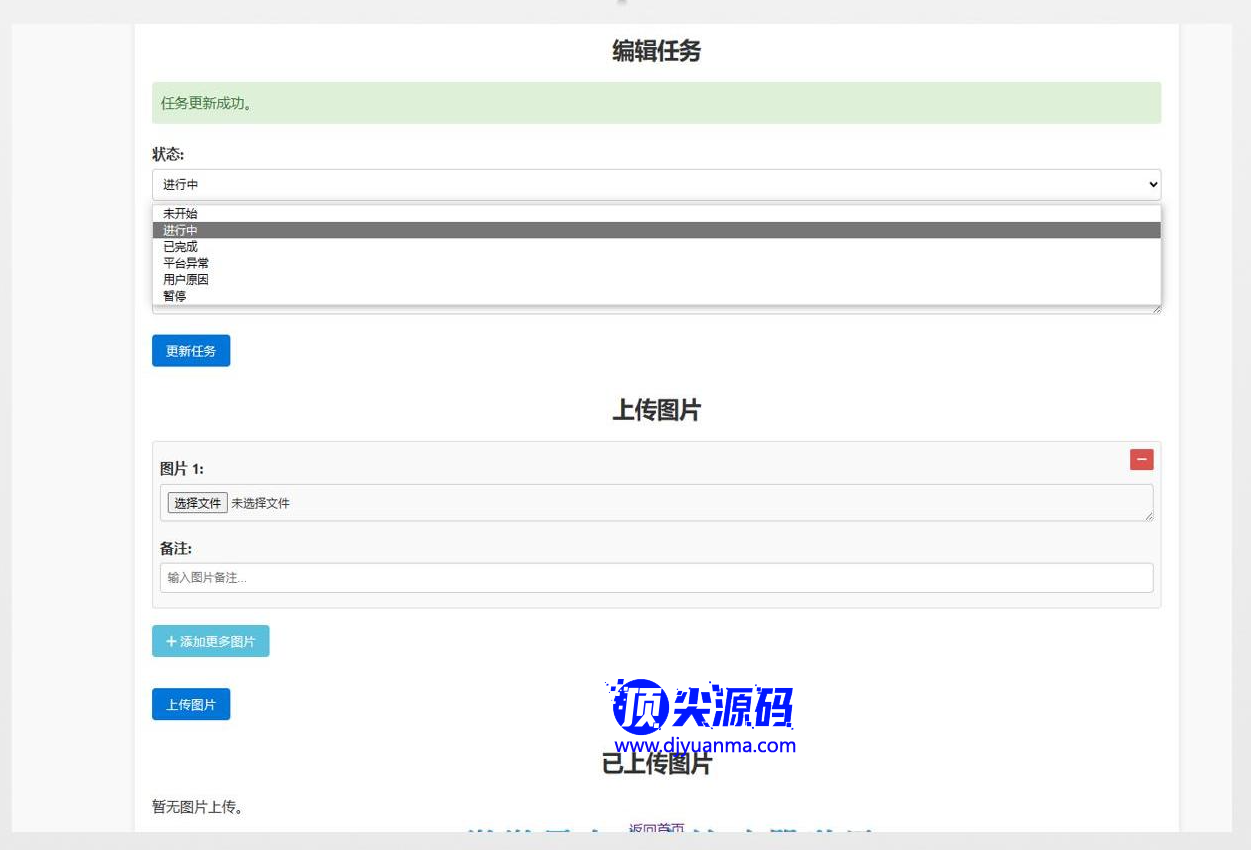Click resize handle below status dropdown list
1251x850 pixels.
pyautogui.click(x=1156, y=309)
